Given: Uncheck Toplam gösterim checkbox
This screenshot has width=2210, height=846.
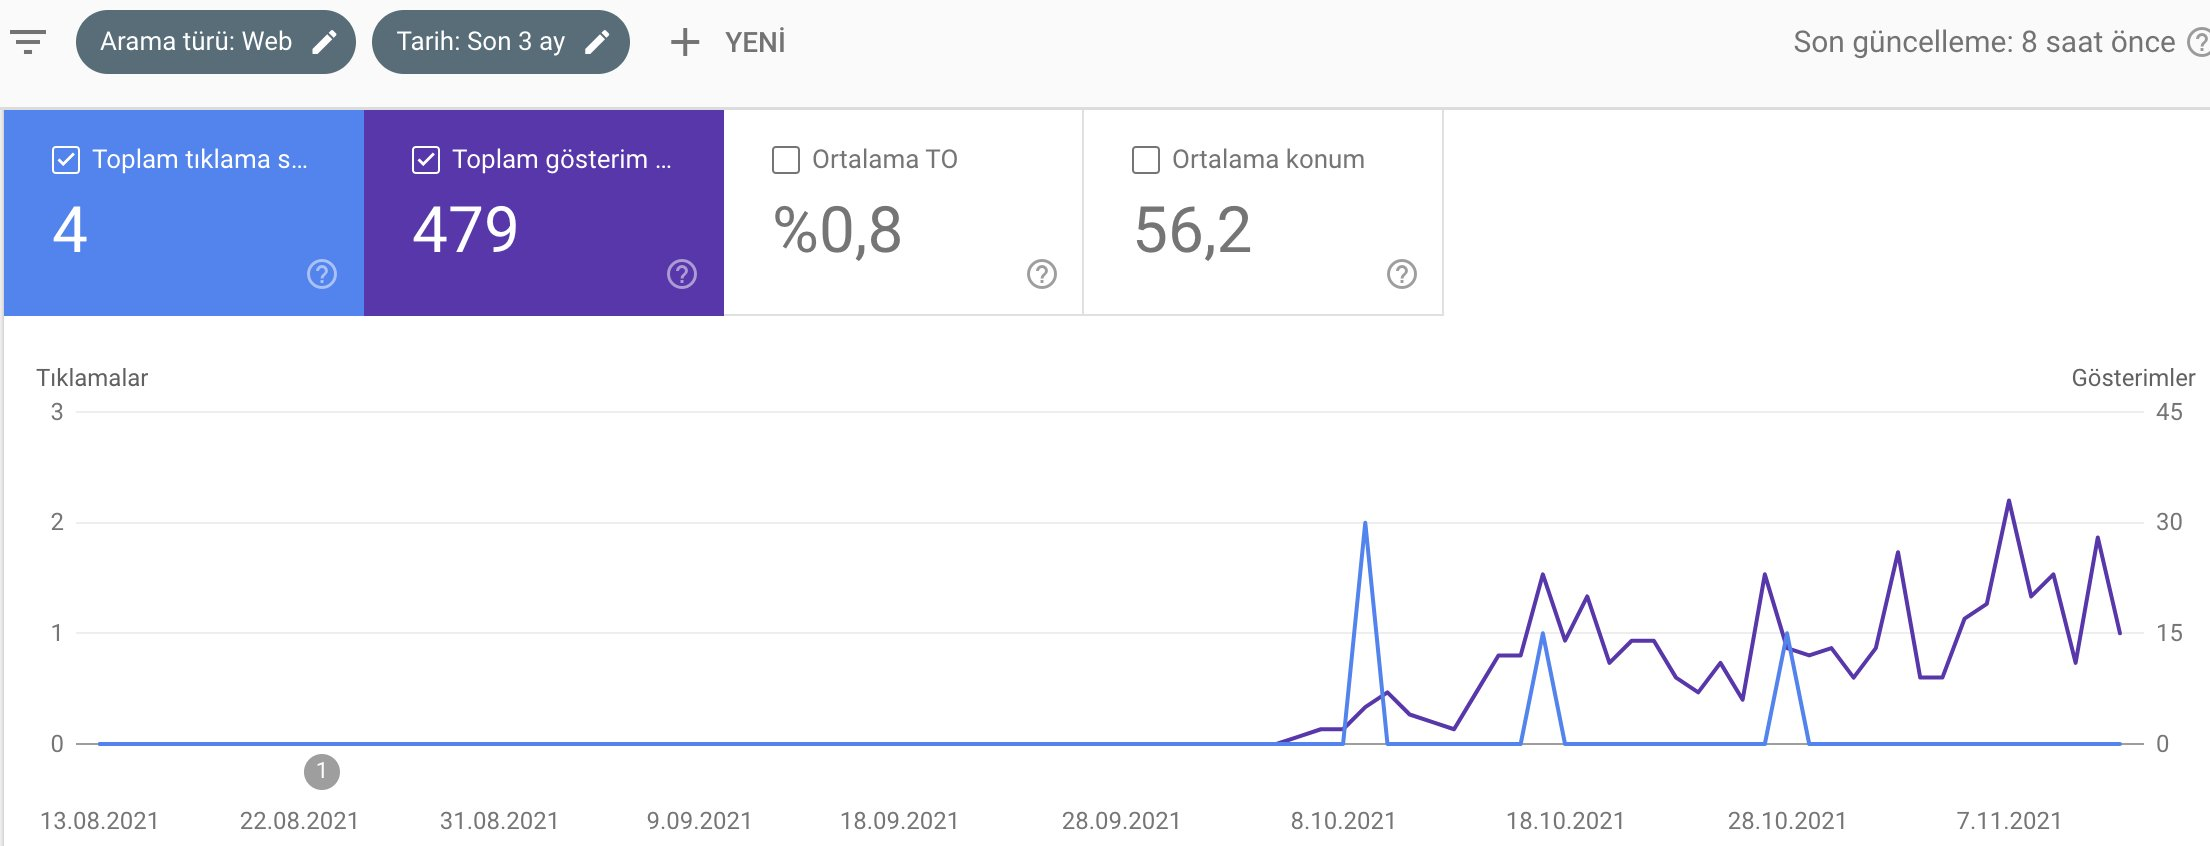Looking at the screenshot, I should [426, 160].
